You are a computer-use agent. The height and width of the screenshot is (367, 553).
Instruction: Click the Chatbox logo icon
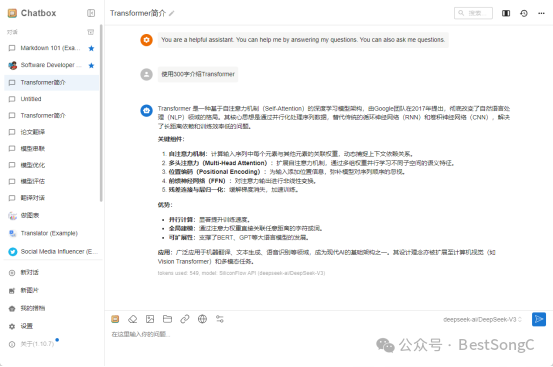[12, 13]
